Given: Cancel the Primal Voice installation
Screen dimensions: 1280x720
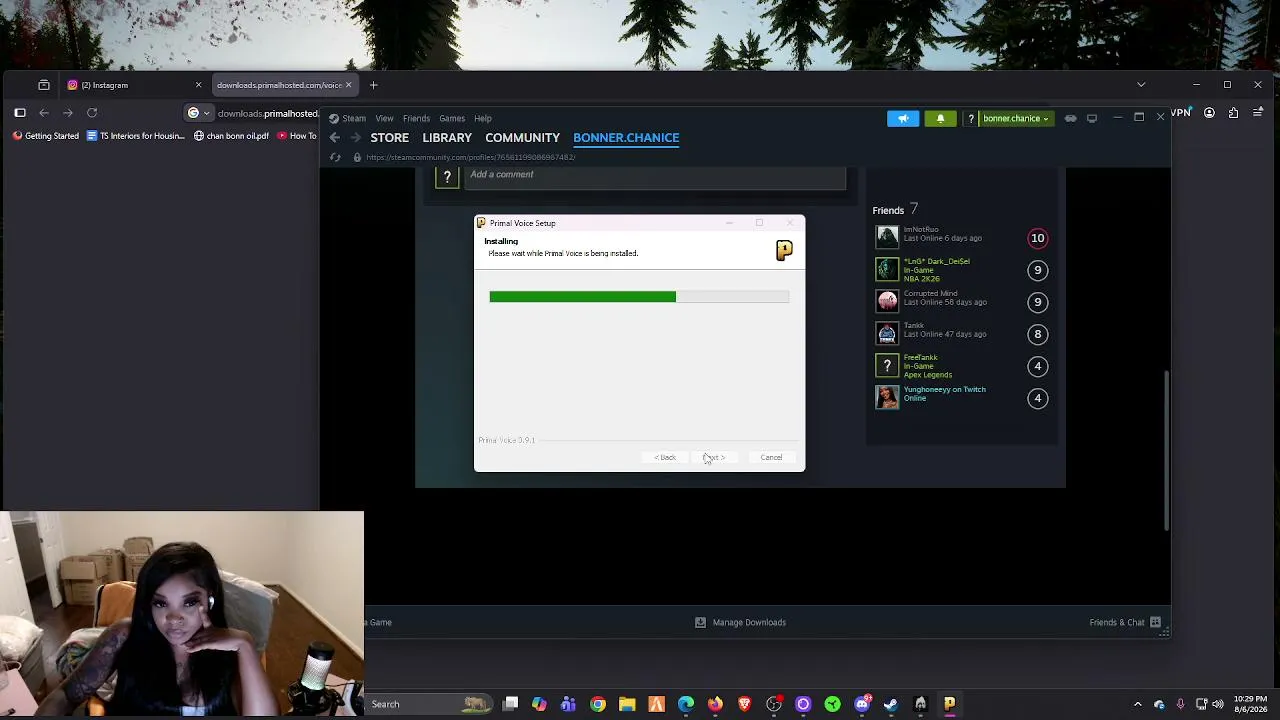Looking at the screenshot, I should pyautogui.click(x=771, y=457).
